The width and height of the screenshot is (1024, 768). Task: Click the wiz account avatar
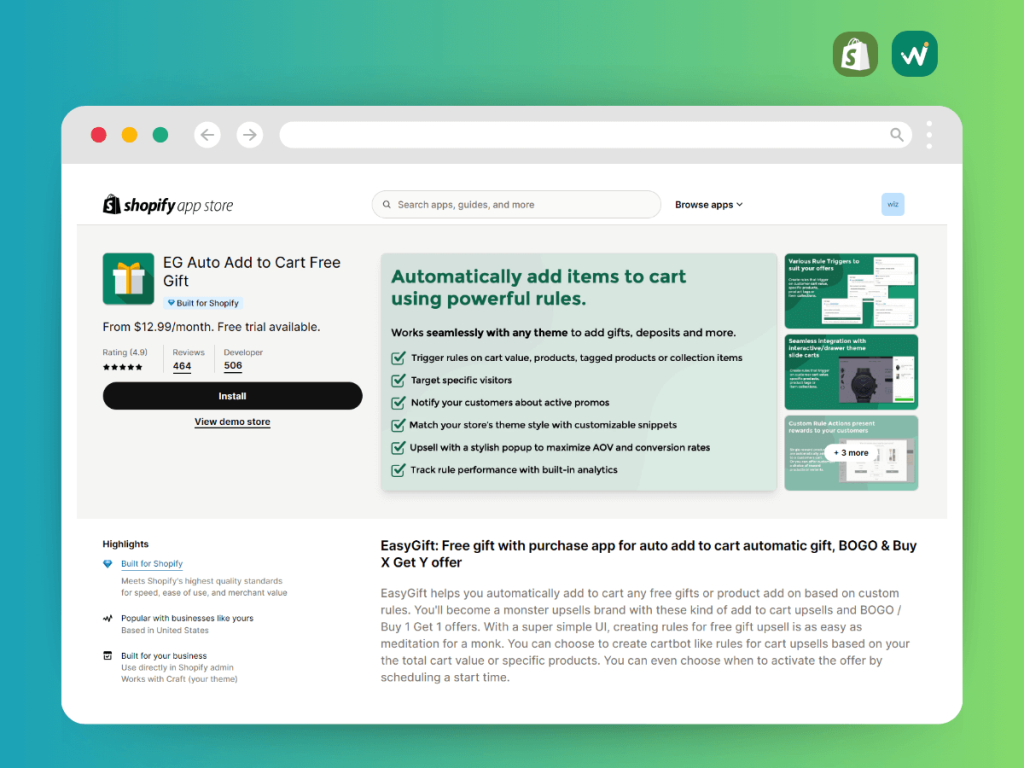(x=893, y=204)
